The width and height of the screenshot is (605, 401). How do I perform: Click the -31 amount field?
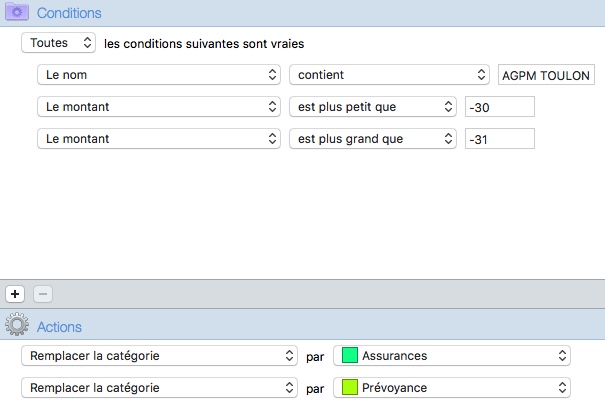tap(500, 139)
